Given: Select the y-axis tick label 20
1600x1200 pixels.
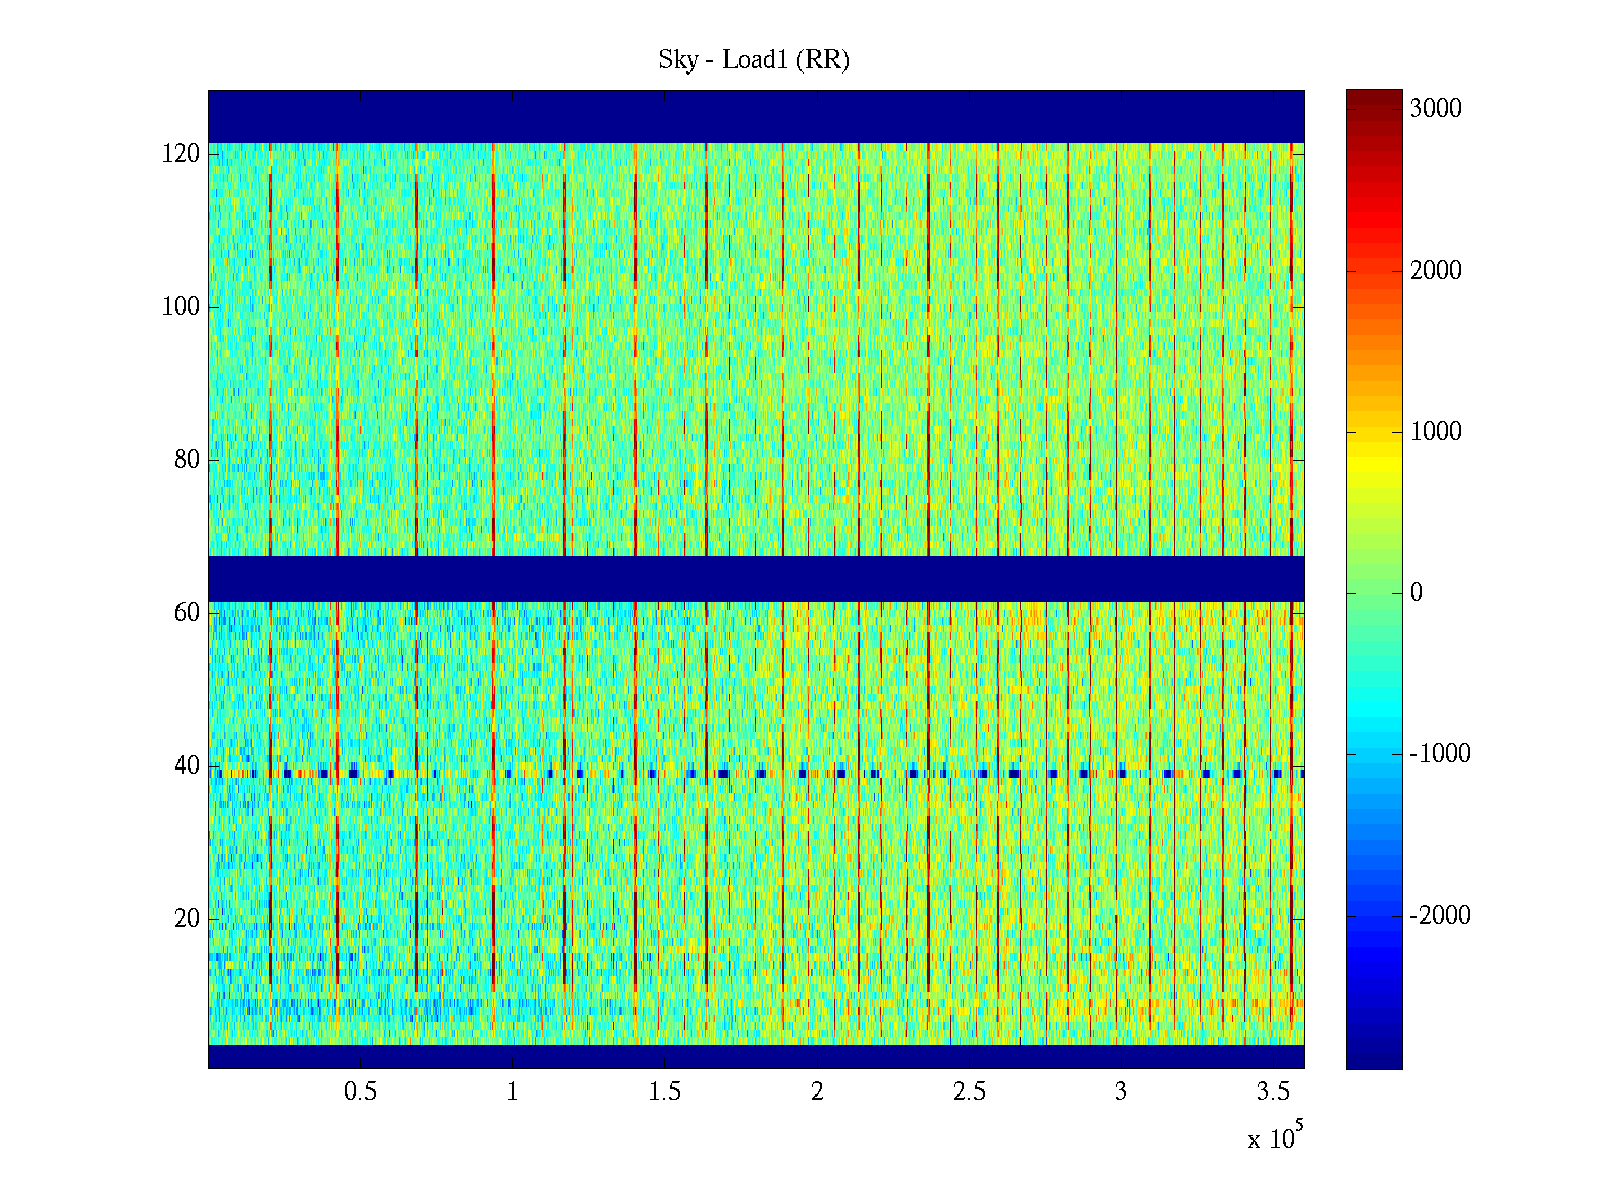Looking at the screenshot, I should [x=187, y=919].
